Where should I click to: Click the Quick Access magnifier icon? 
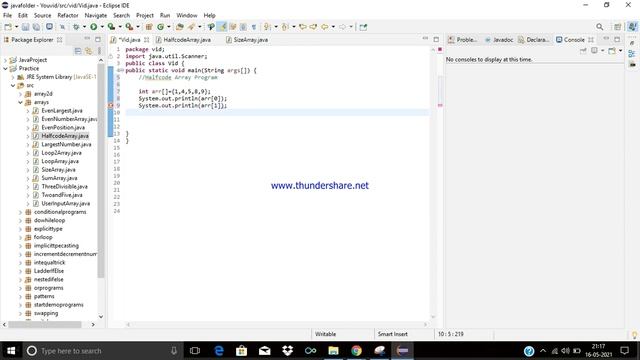point(600,27)
